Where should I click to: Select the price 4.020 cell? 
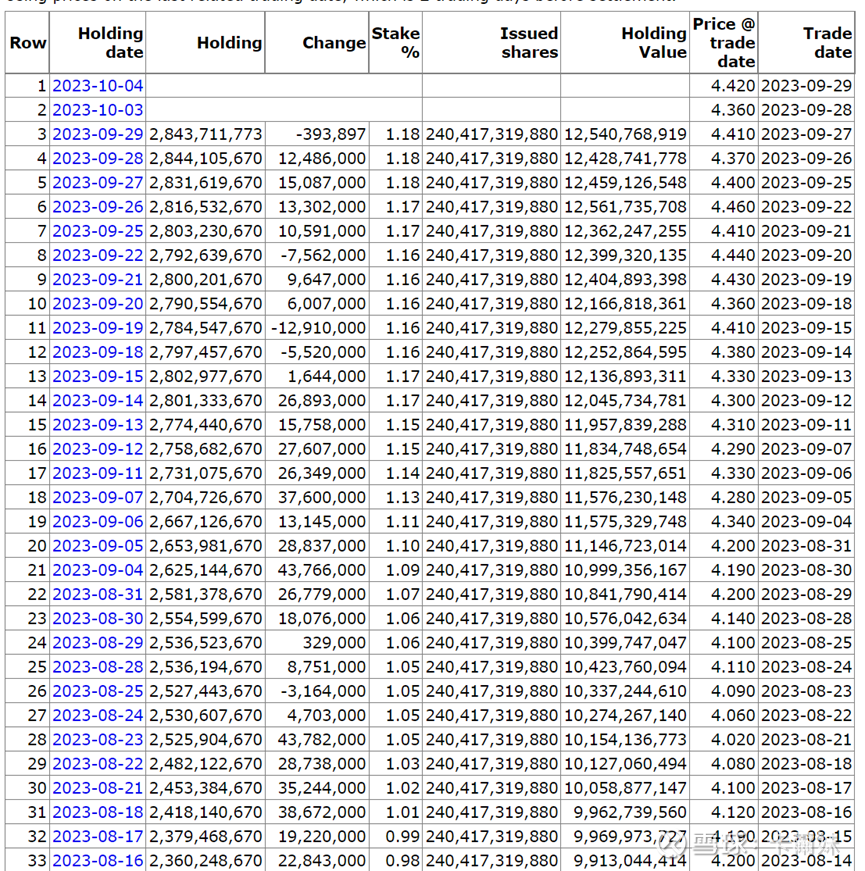pos(724,739)
